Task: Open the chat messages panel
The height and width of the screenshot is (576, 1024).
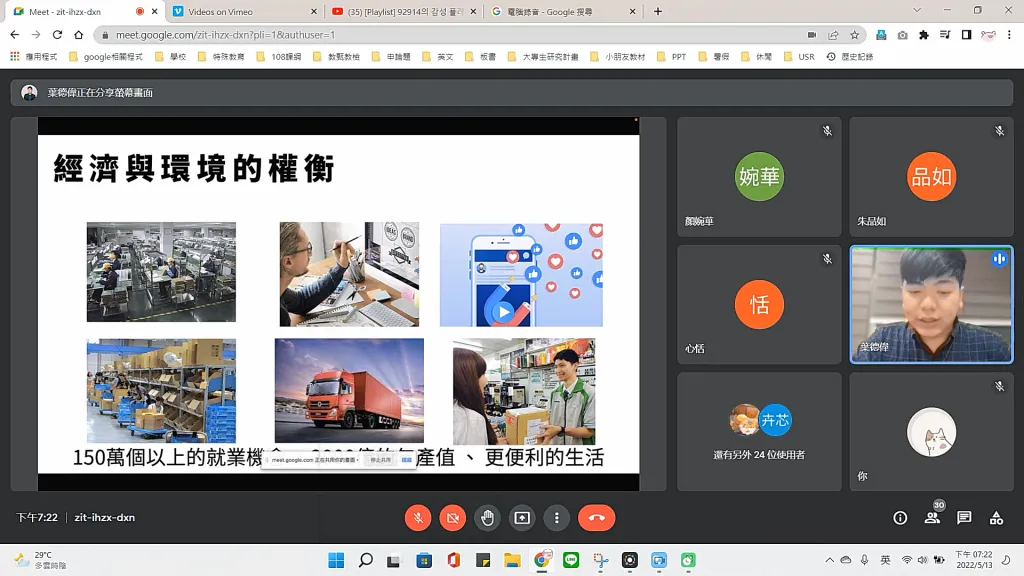Action: point(964,517)
